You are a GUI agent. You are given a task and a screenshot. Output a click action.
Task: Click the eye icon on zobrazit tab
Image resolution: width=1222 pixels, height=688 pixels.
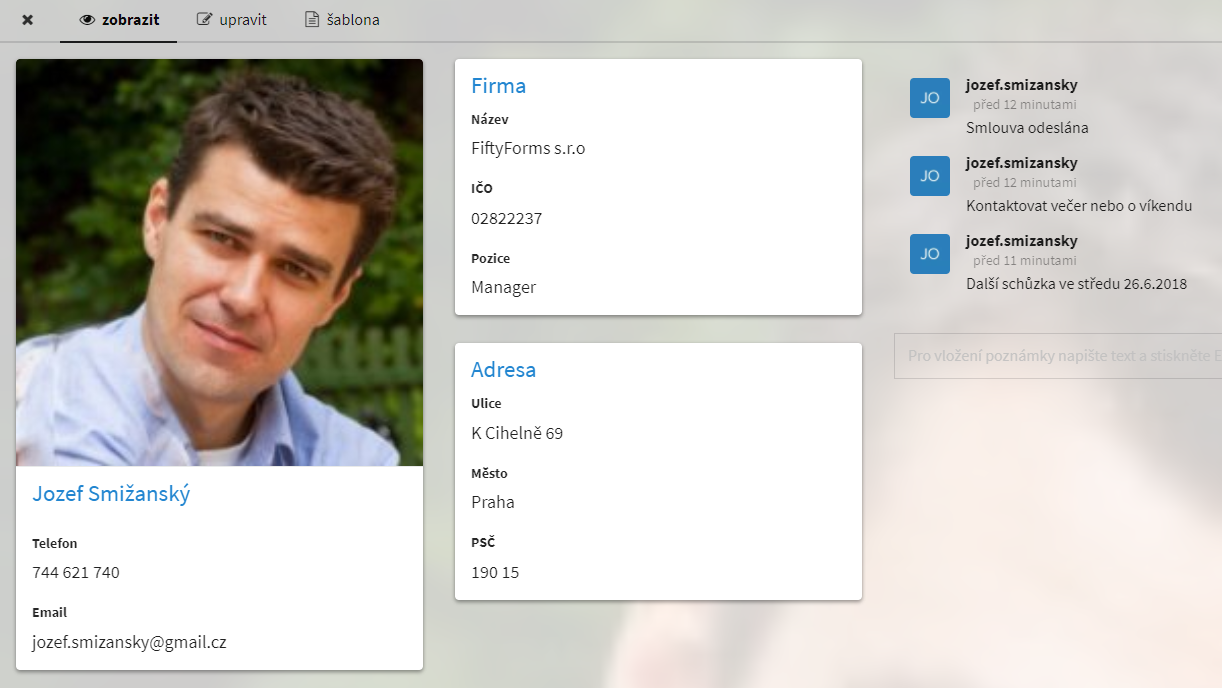[x=87, y=20]
